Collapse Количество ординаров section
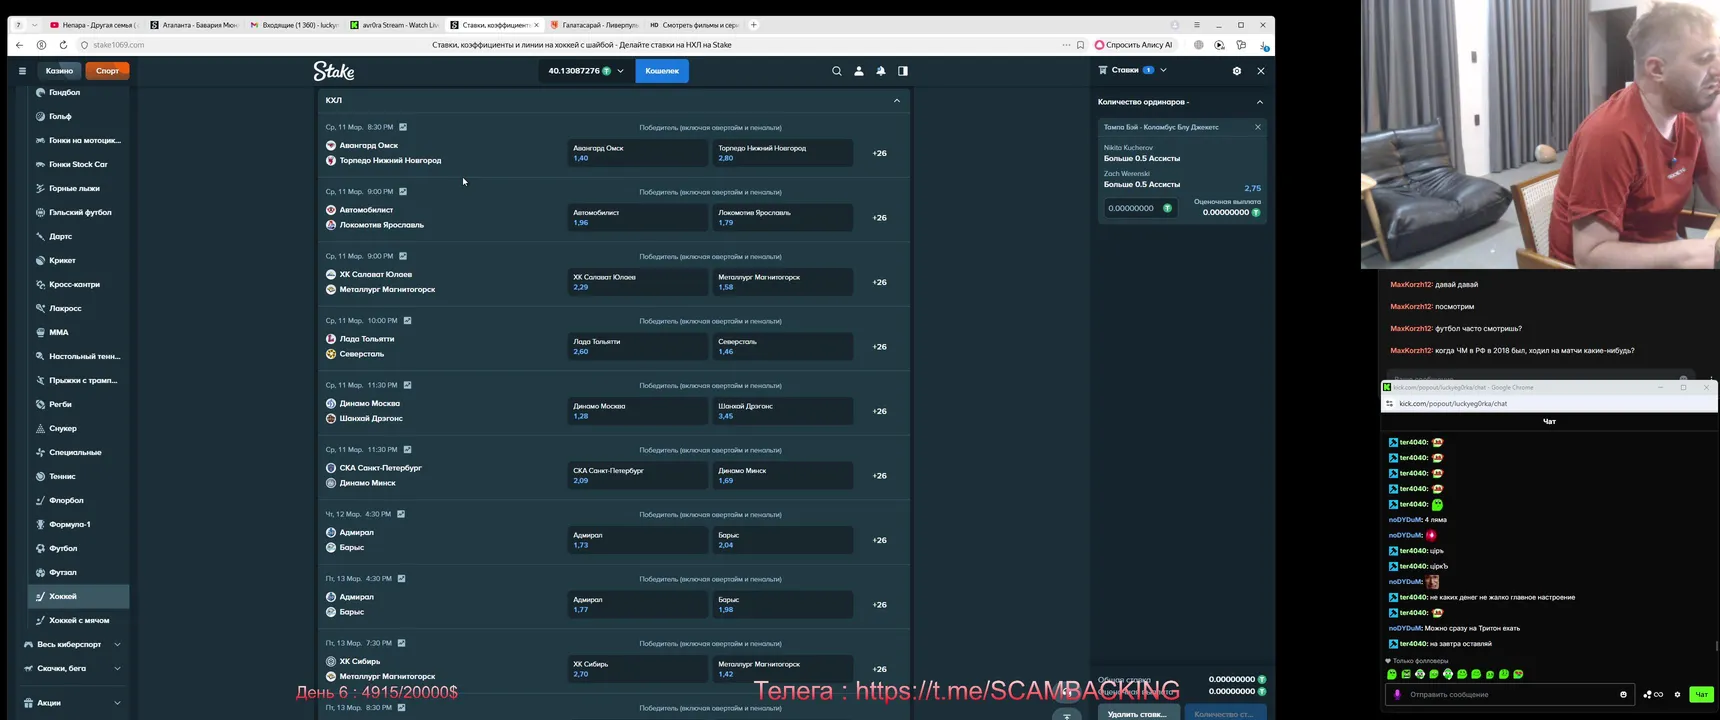Screen dimensions: 1720x720 (x=1260, y=102)
